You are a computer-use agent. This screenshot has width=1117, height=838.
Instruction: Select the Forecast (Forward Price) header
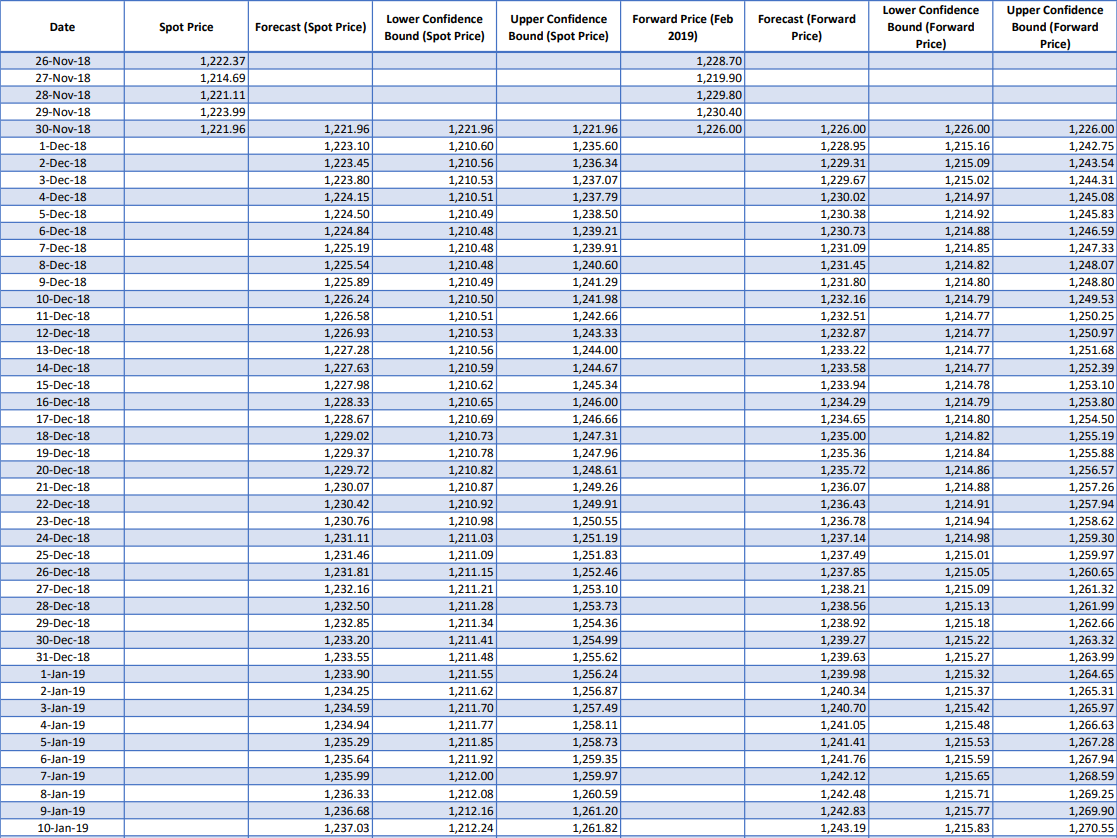pyautogui.click(x=806, y=27)
